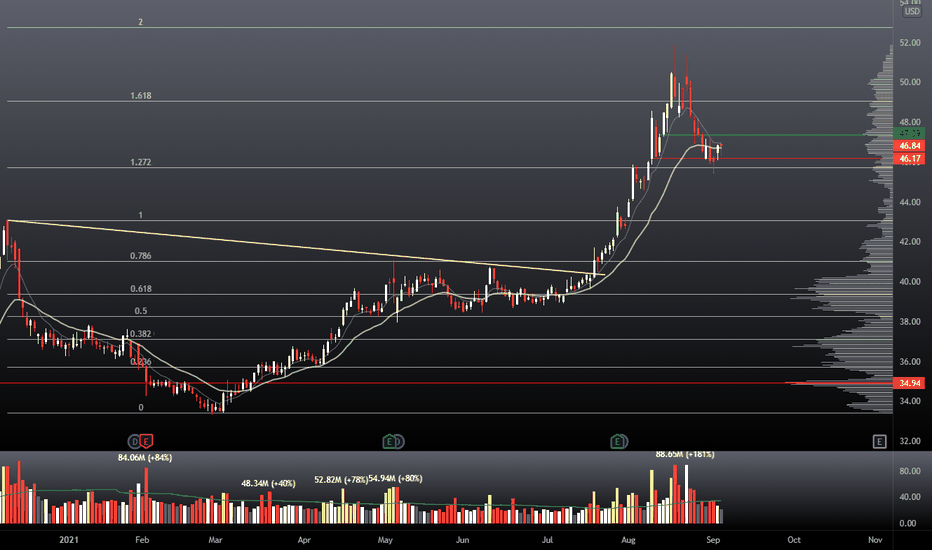Click the Oct label on the time axis

click(794, 540)
